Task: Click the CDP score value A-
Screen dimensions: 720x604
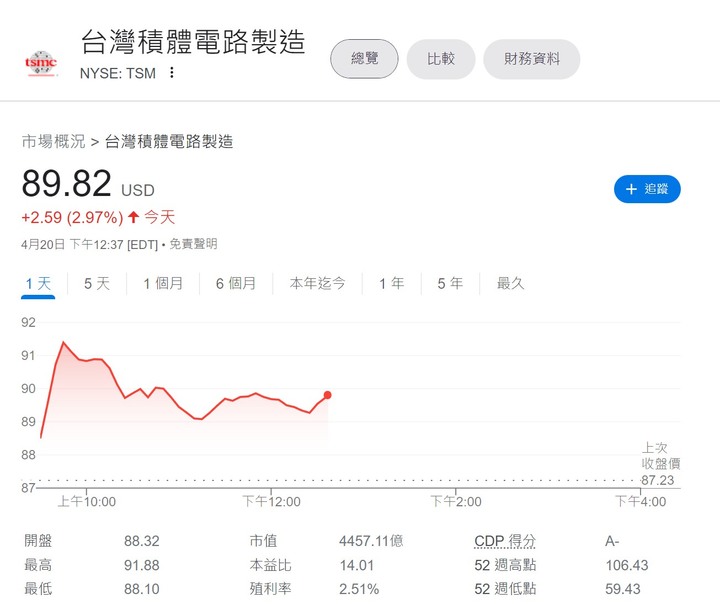Action: pos(612,541)
